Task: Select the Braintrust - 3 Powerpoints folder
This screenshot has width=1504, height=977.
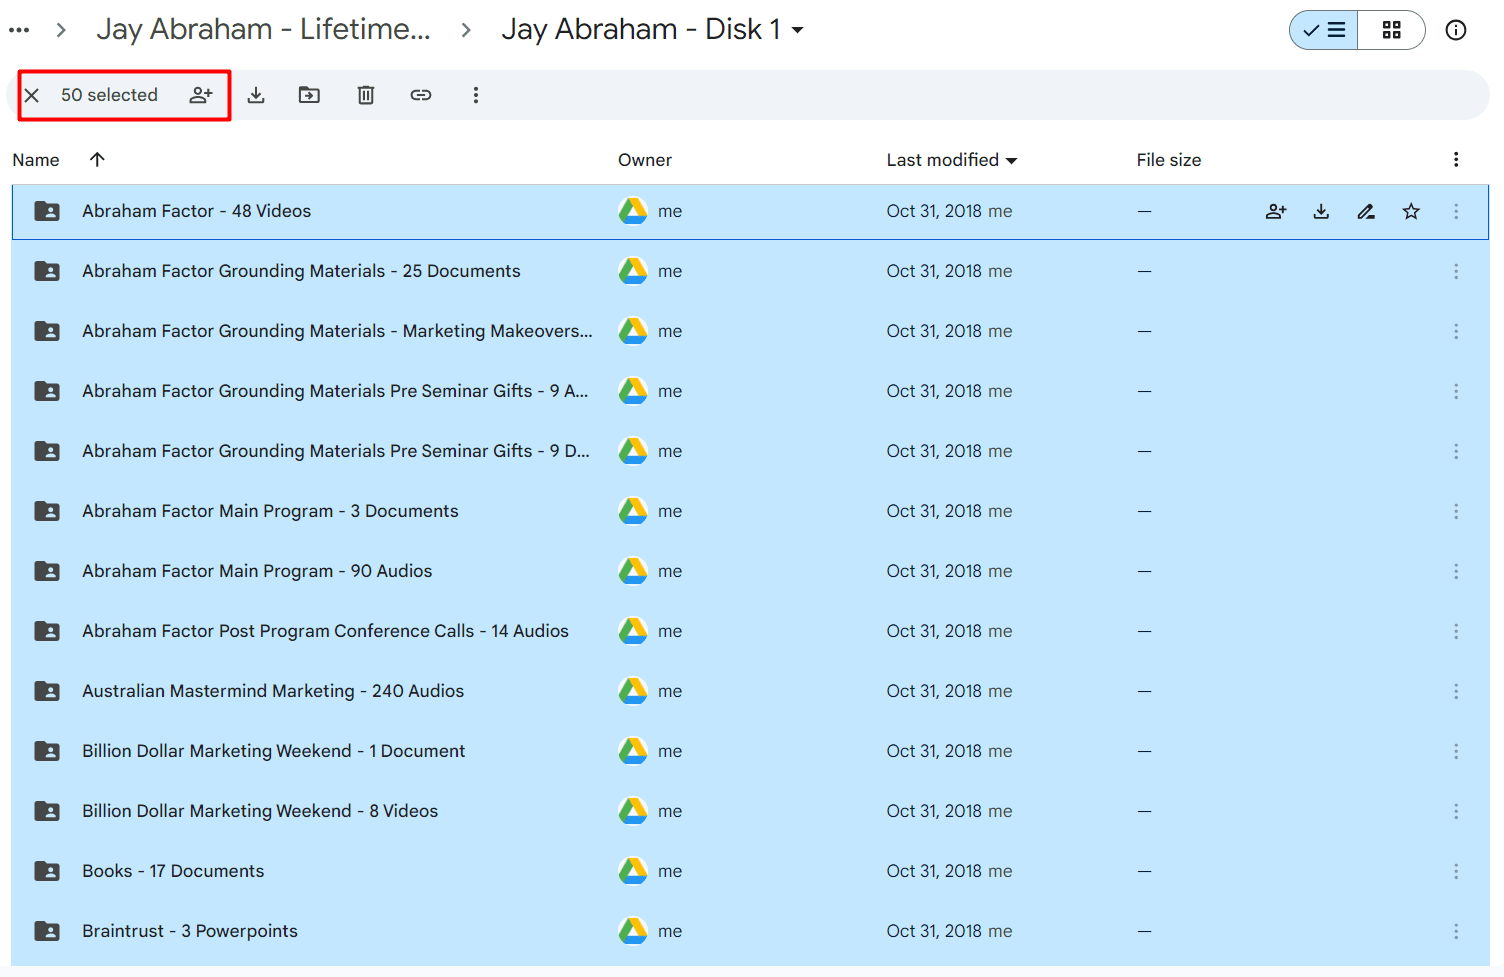Action: [750, 931]
